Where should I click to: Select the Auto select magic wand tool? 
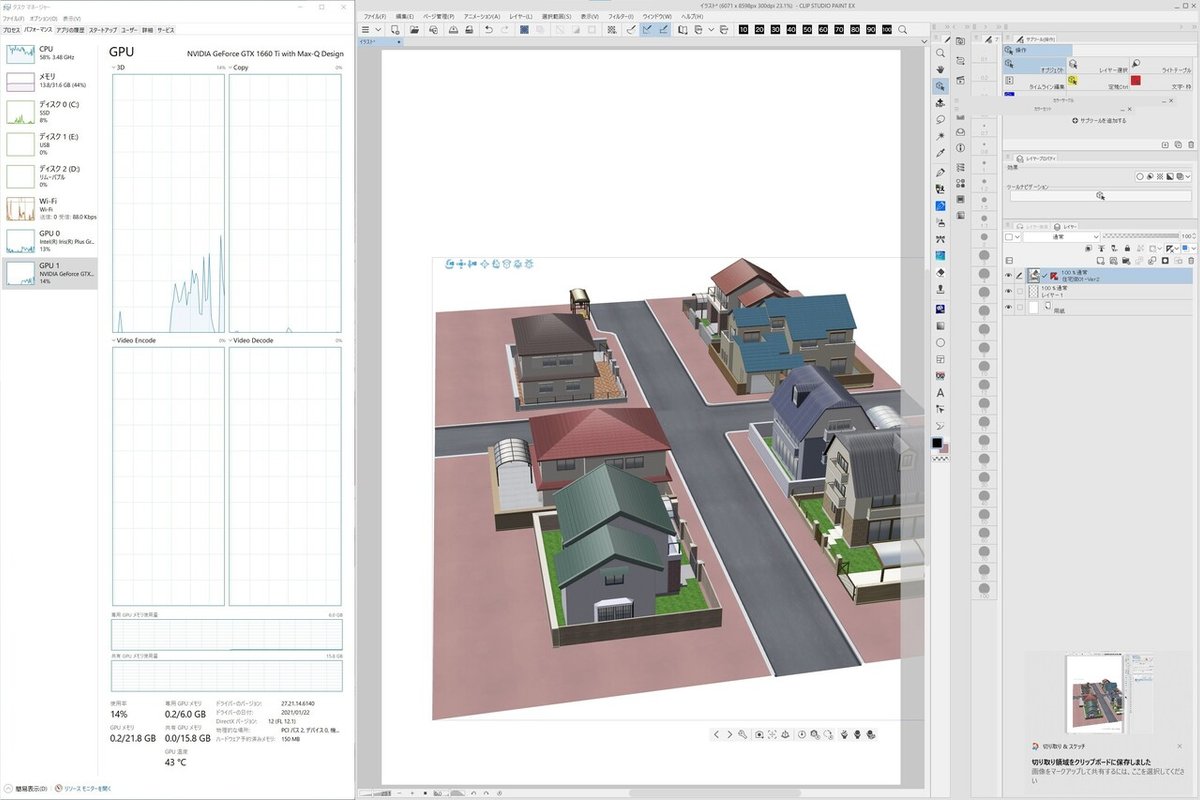coord(940,137)
